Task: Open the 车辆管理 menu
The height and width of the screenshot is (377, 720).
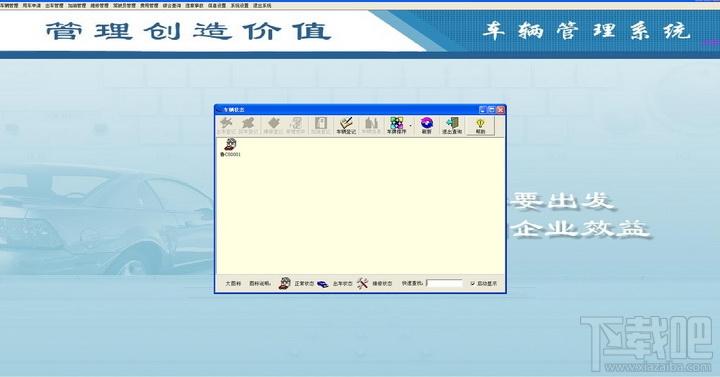Action: [x=9, y=6]
